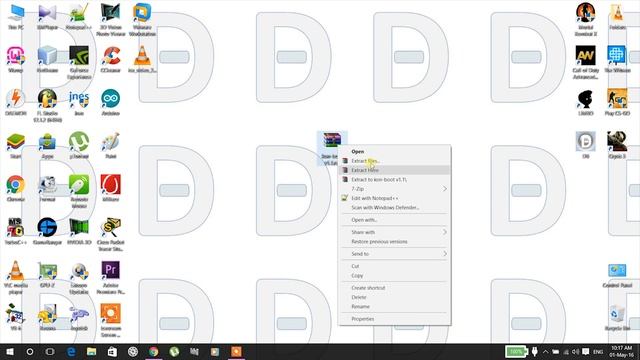Choose Open with... in context menu
The height and width of the screenshot is (360, 640).
click(395, 220)
